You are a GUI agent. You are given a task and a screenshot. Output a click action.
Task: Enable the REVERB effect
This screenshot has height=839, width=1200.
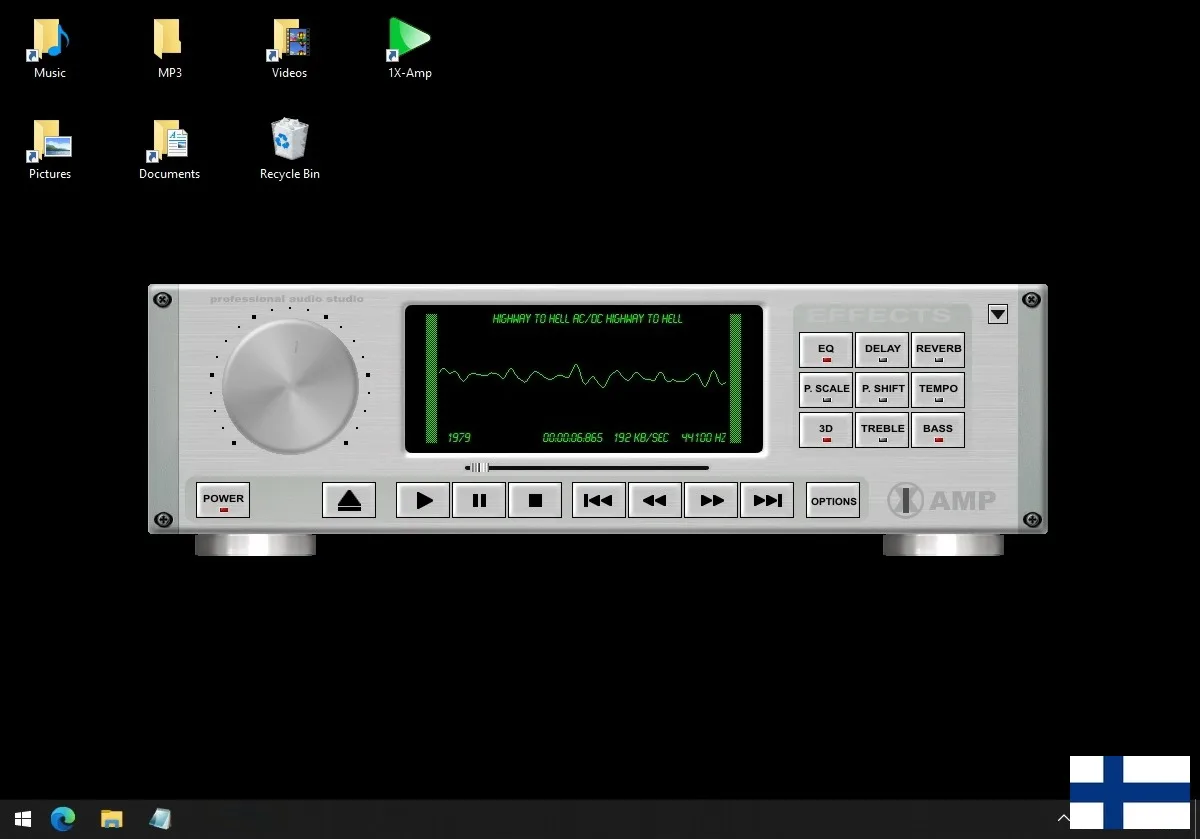pyautogui.click(x=938, y=351)
